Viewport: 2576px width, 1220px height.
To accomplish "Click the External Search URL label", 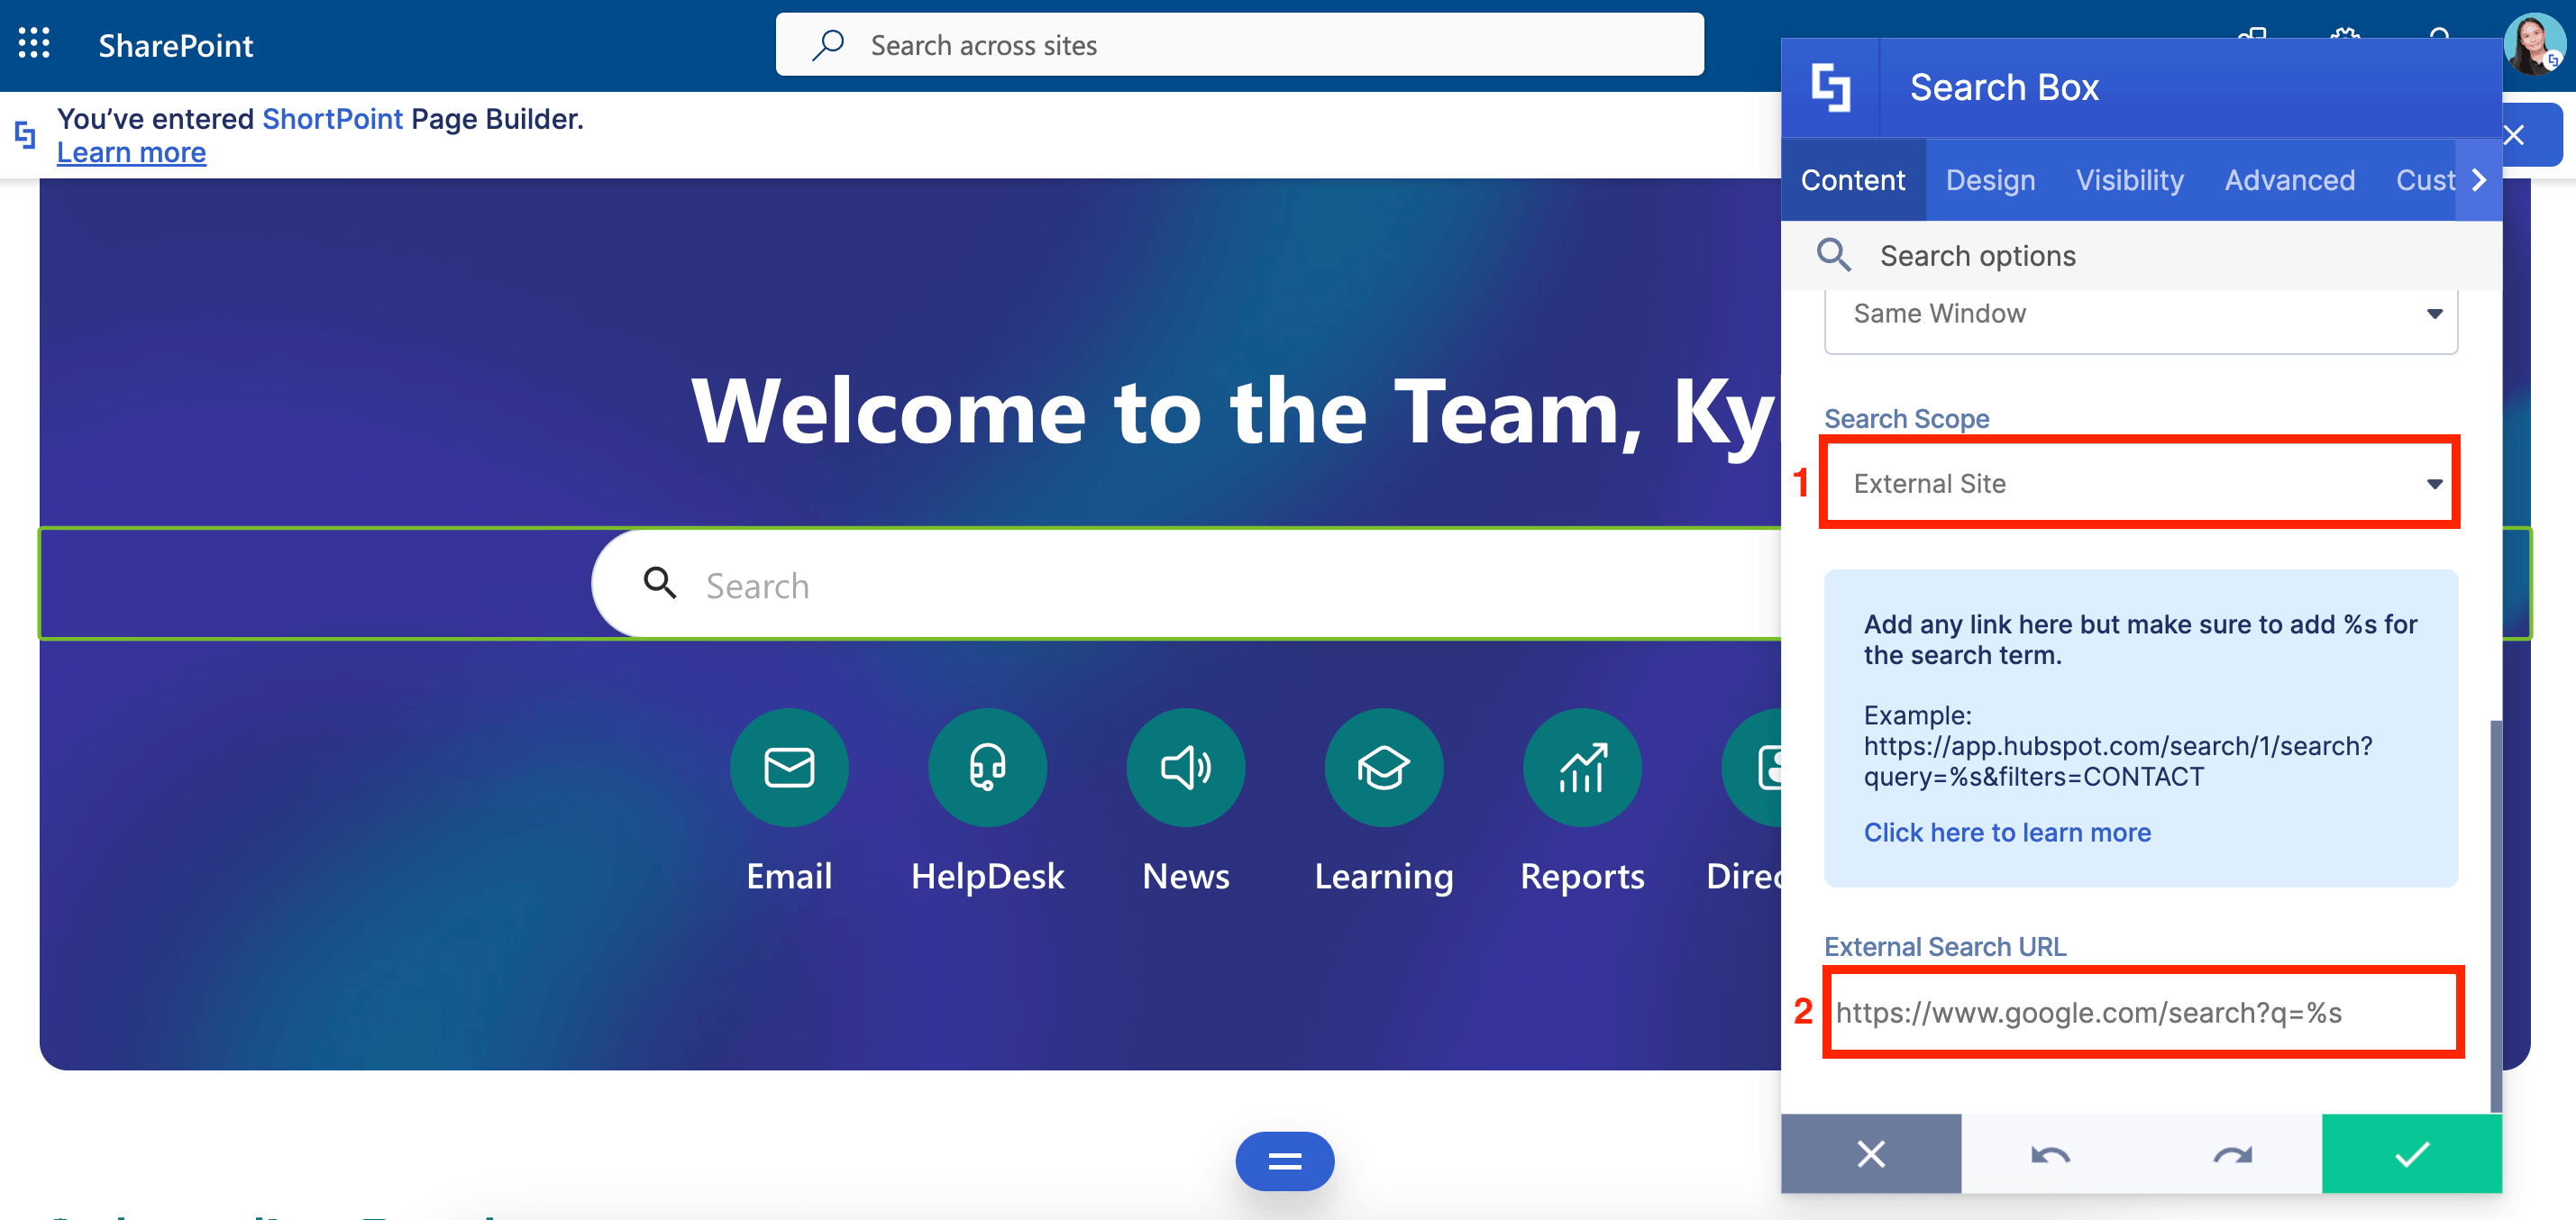I will click(1945, 946).
